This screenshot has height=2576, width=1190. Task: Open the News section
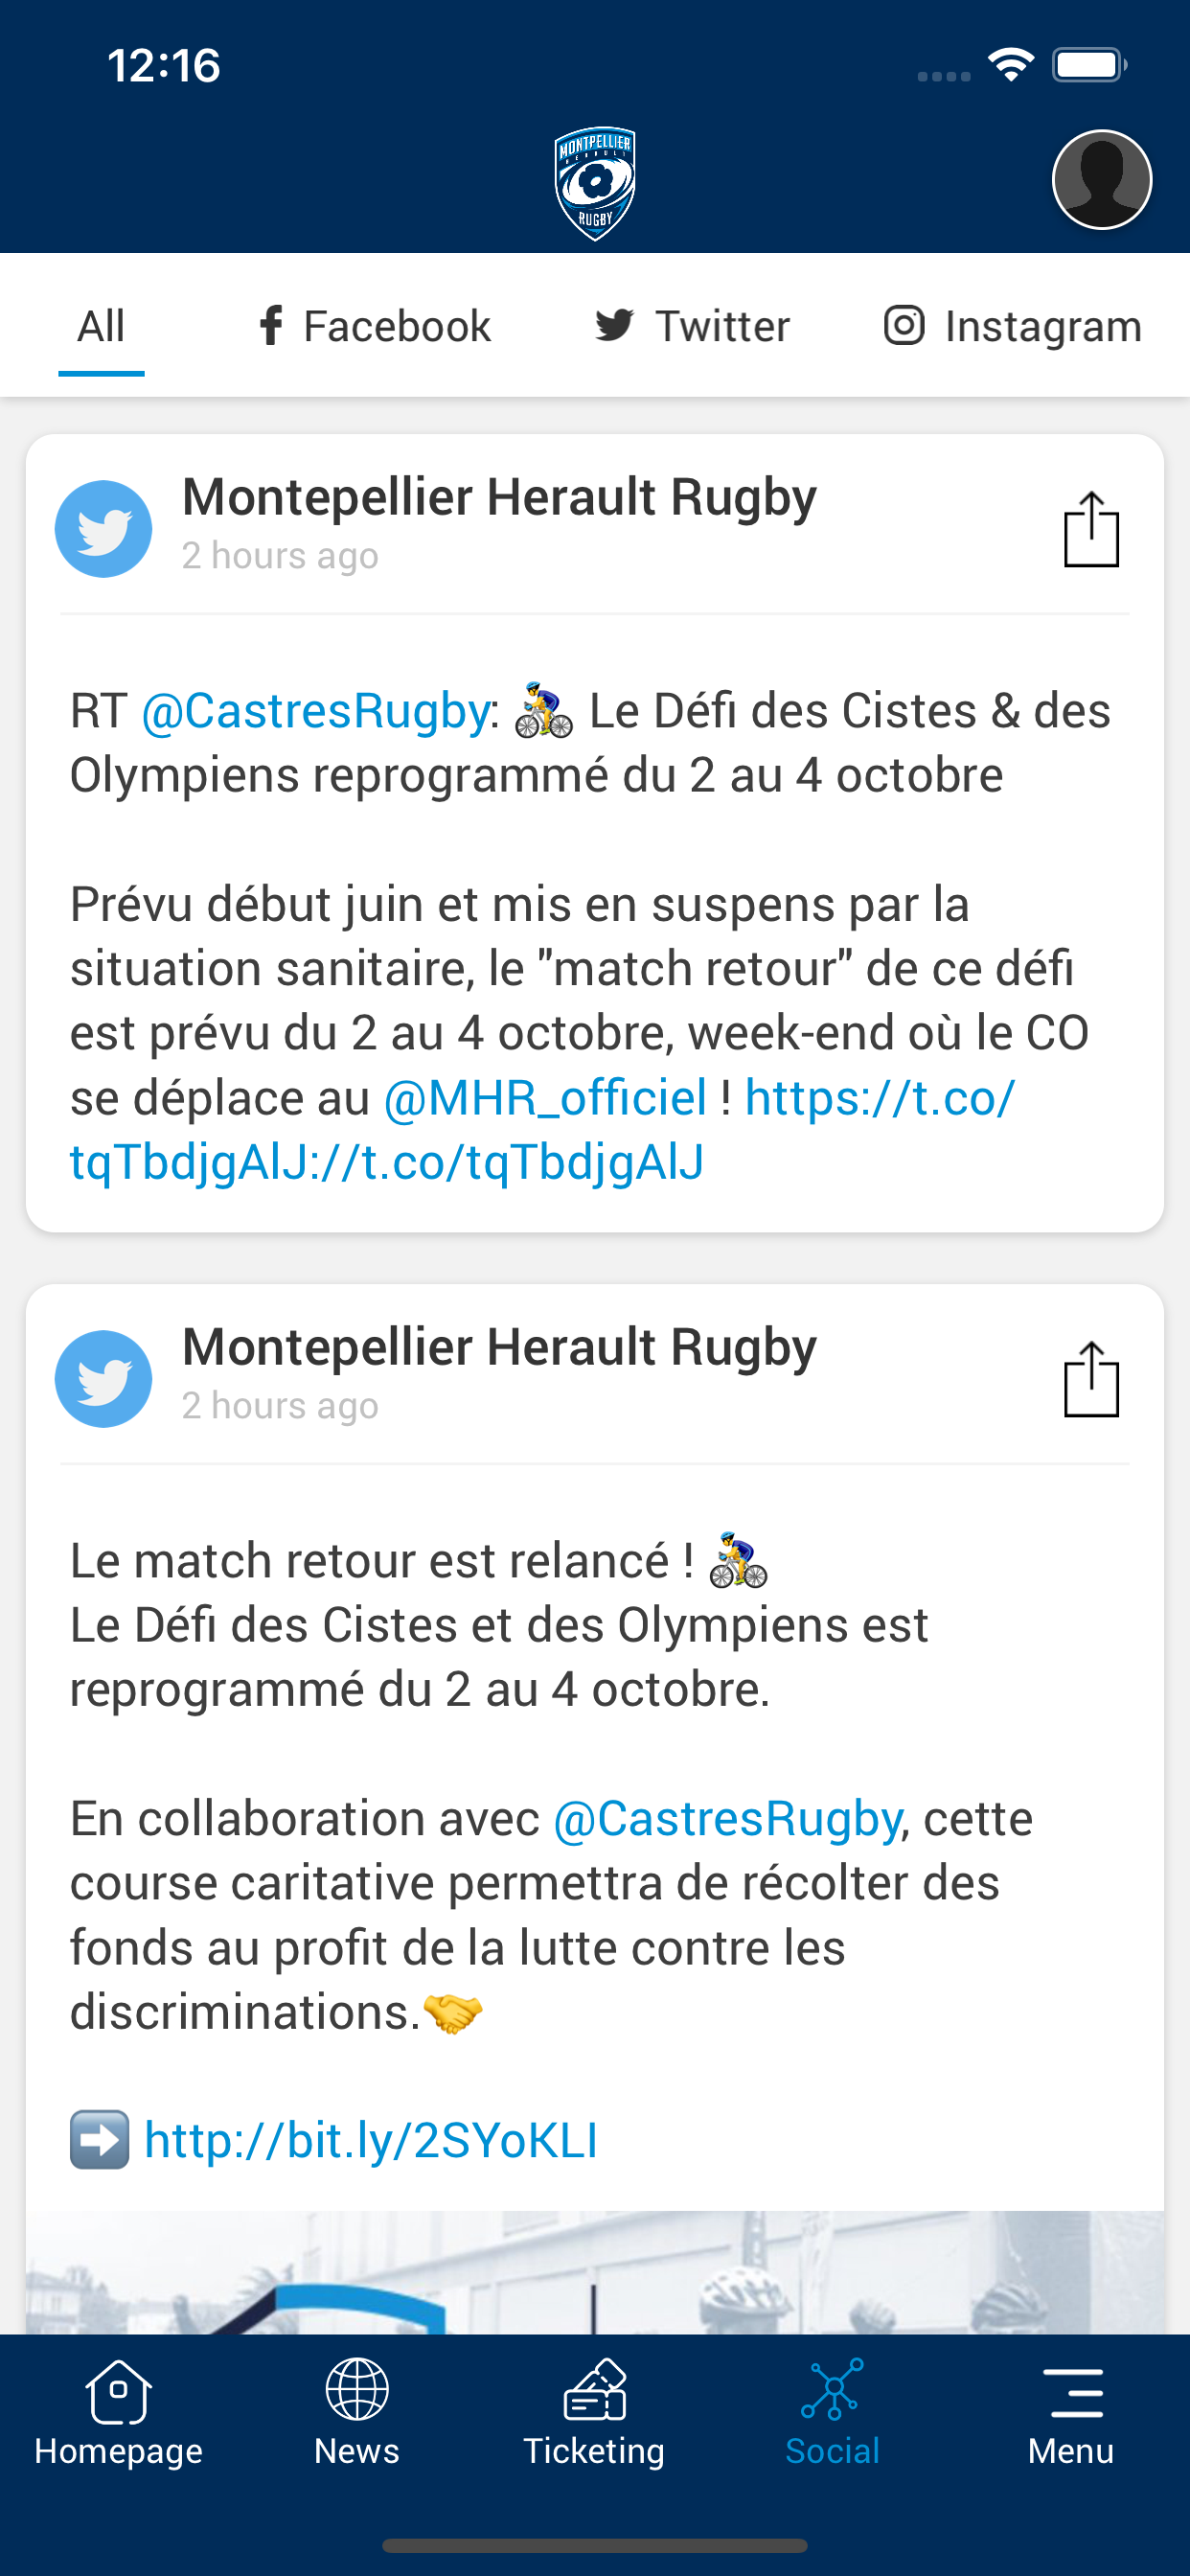[356, 2412]
